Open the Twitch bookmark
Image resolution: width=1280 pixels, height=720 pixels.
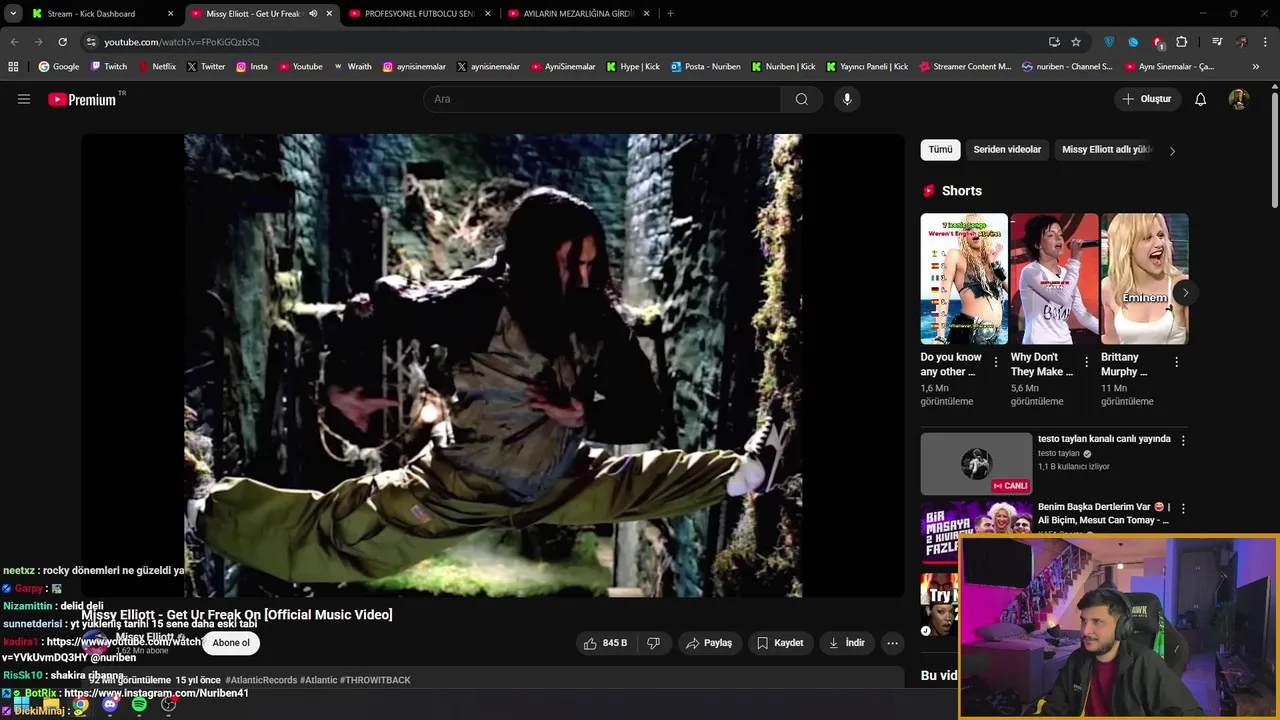109,67
